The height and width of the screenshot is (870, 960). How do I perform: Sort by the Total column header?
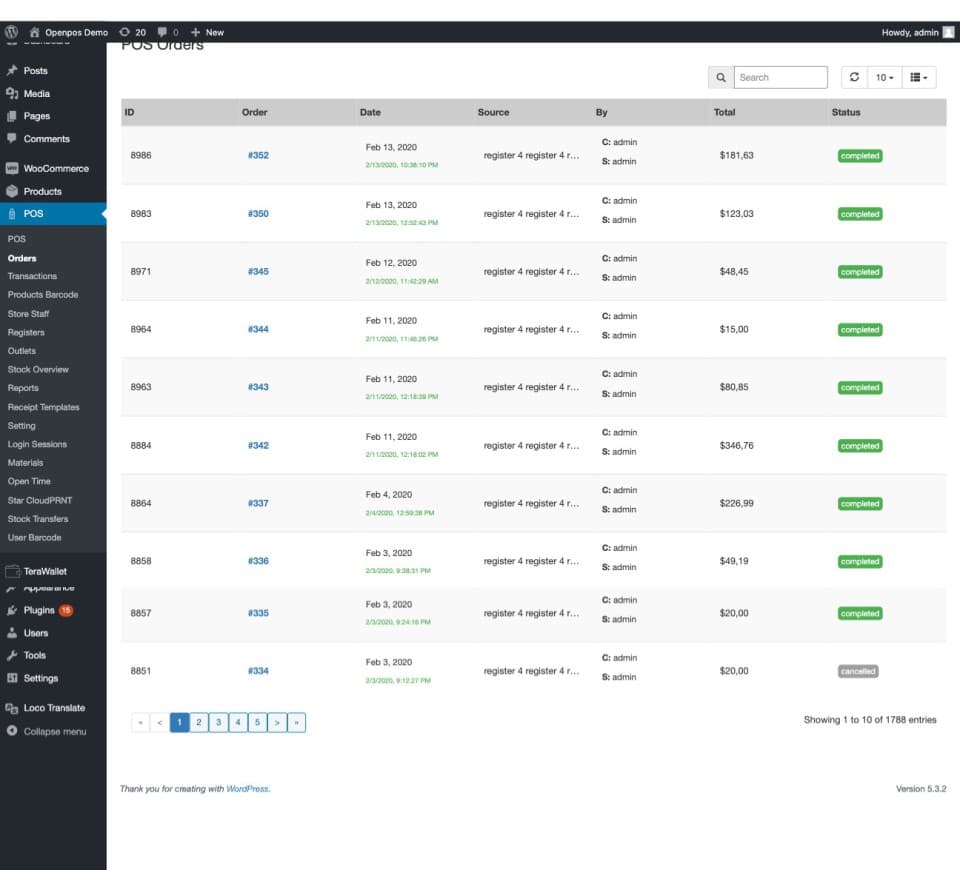click(x=724, y=113)
